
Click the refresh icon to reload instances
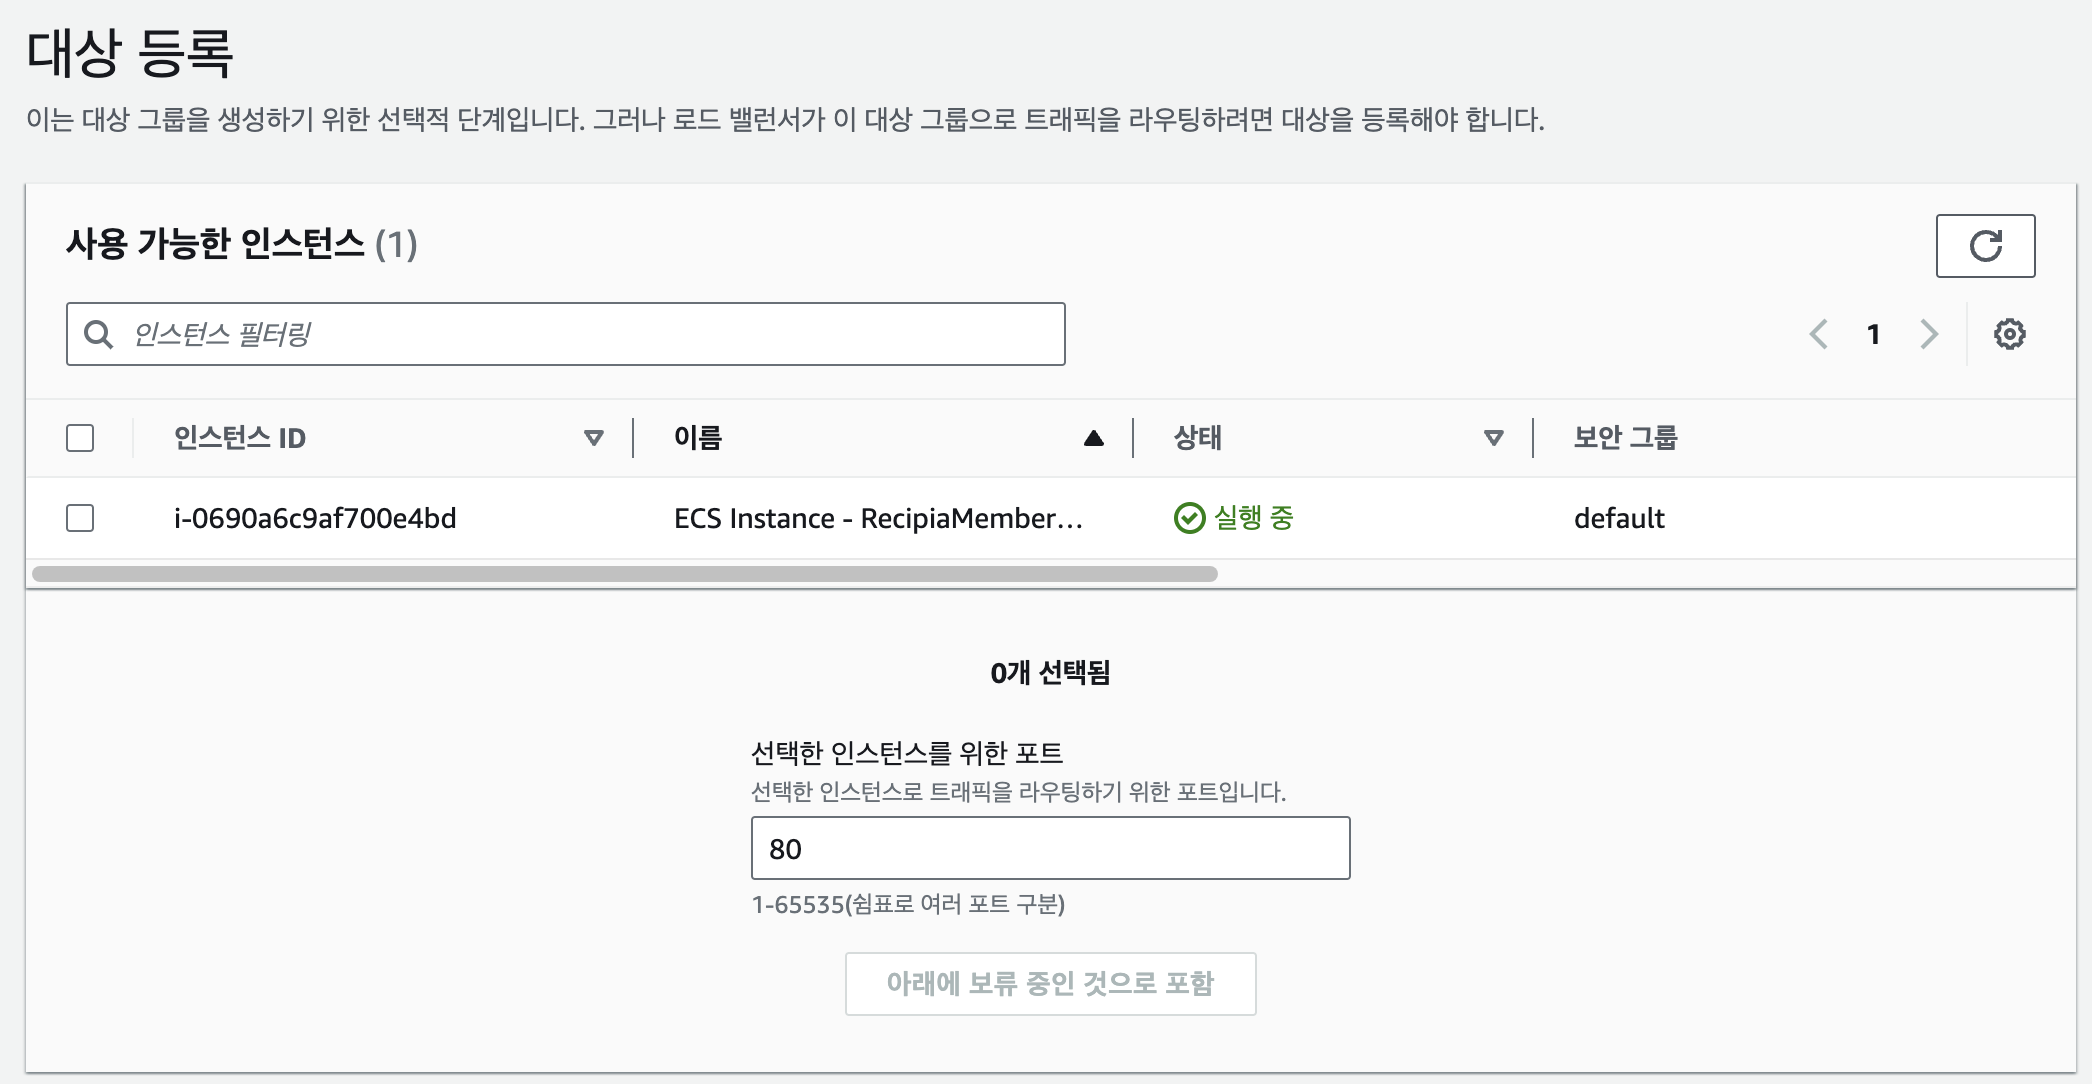[1985, 245]
